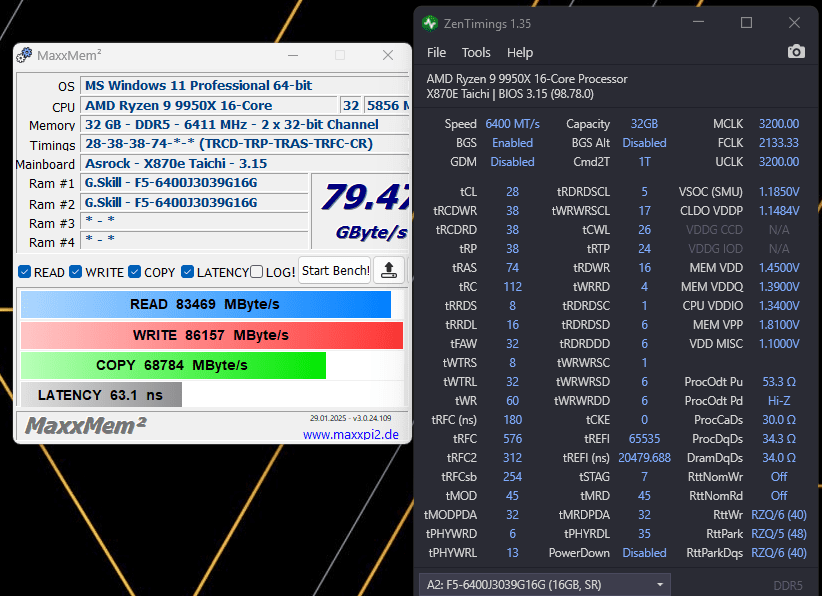Click the MaxxMem upload results arrow icon
Image resolution: width=822 pixels, height=596 pixels.
[x=388, y=270]
